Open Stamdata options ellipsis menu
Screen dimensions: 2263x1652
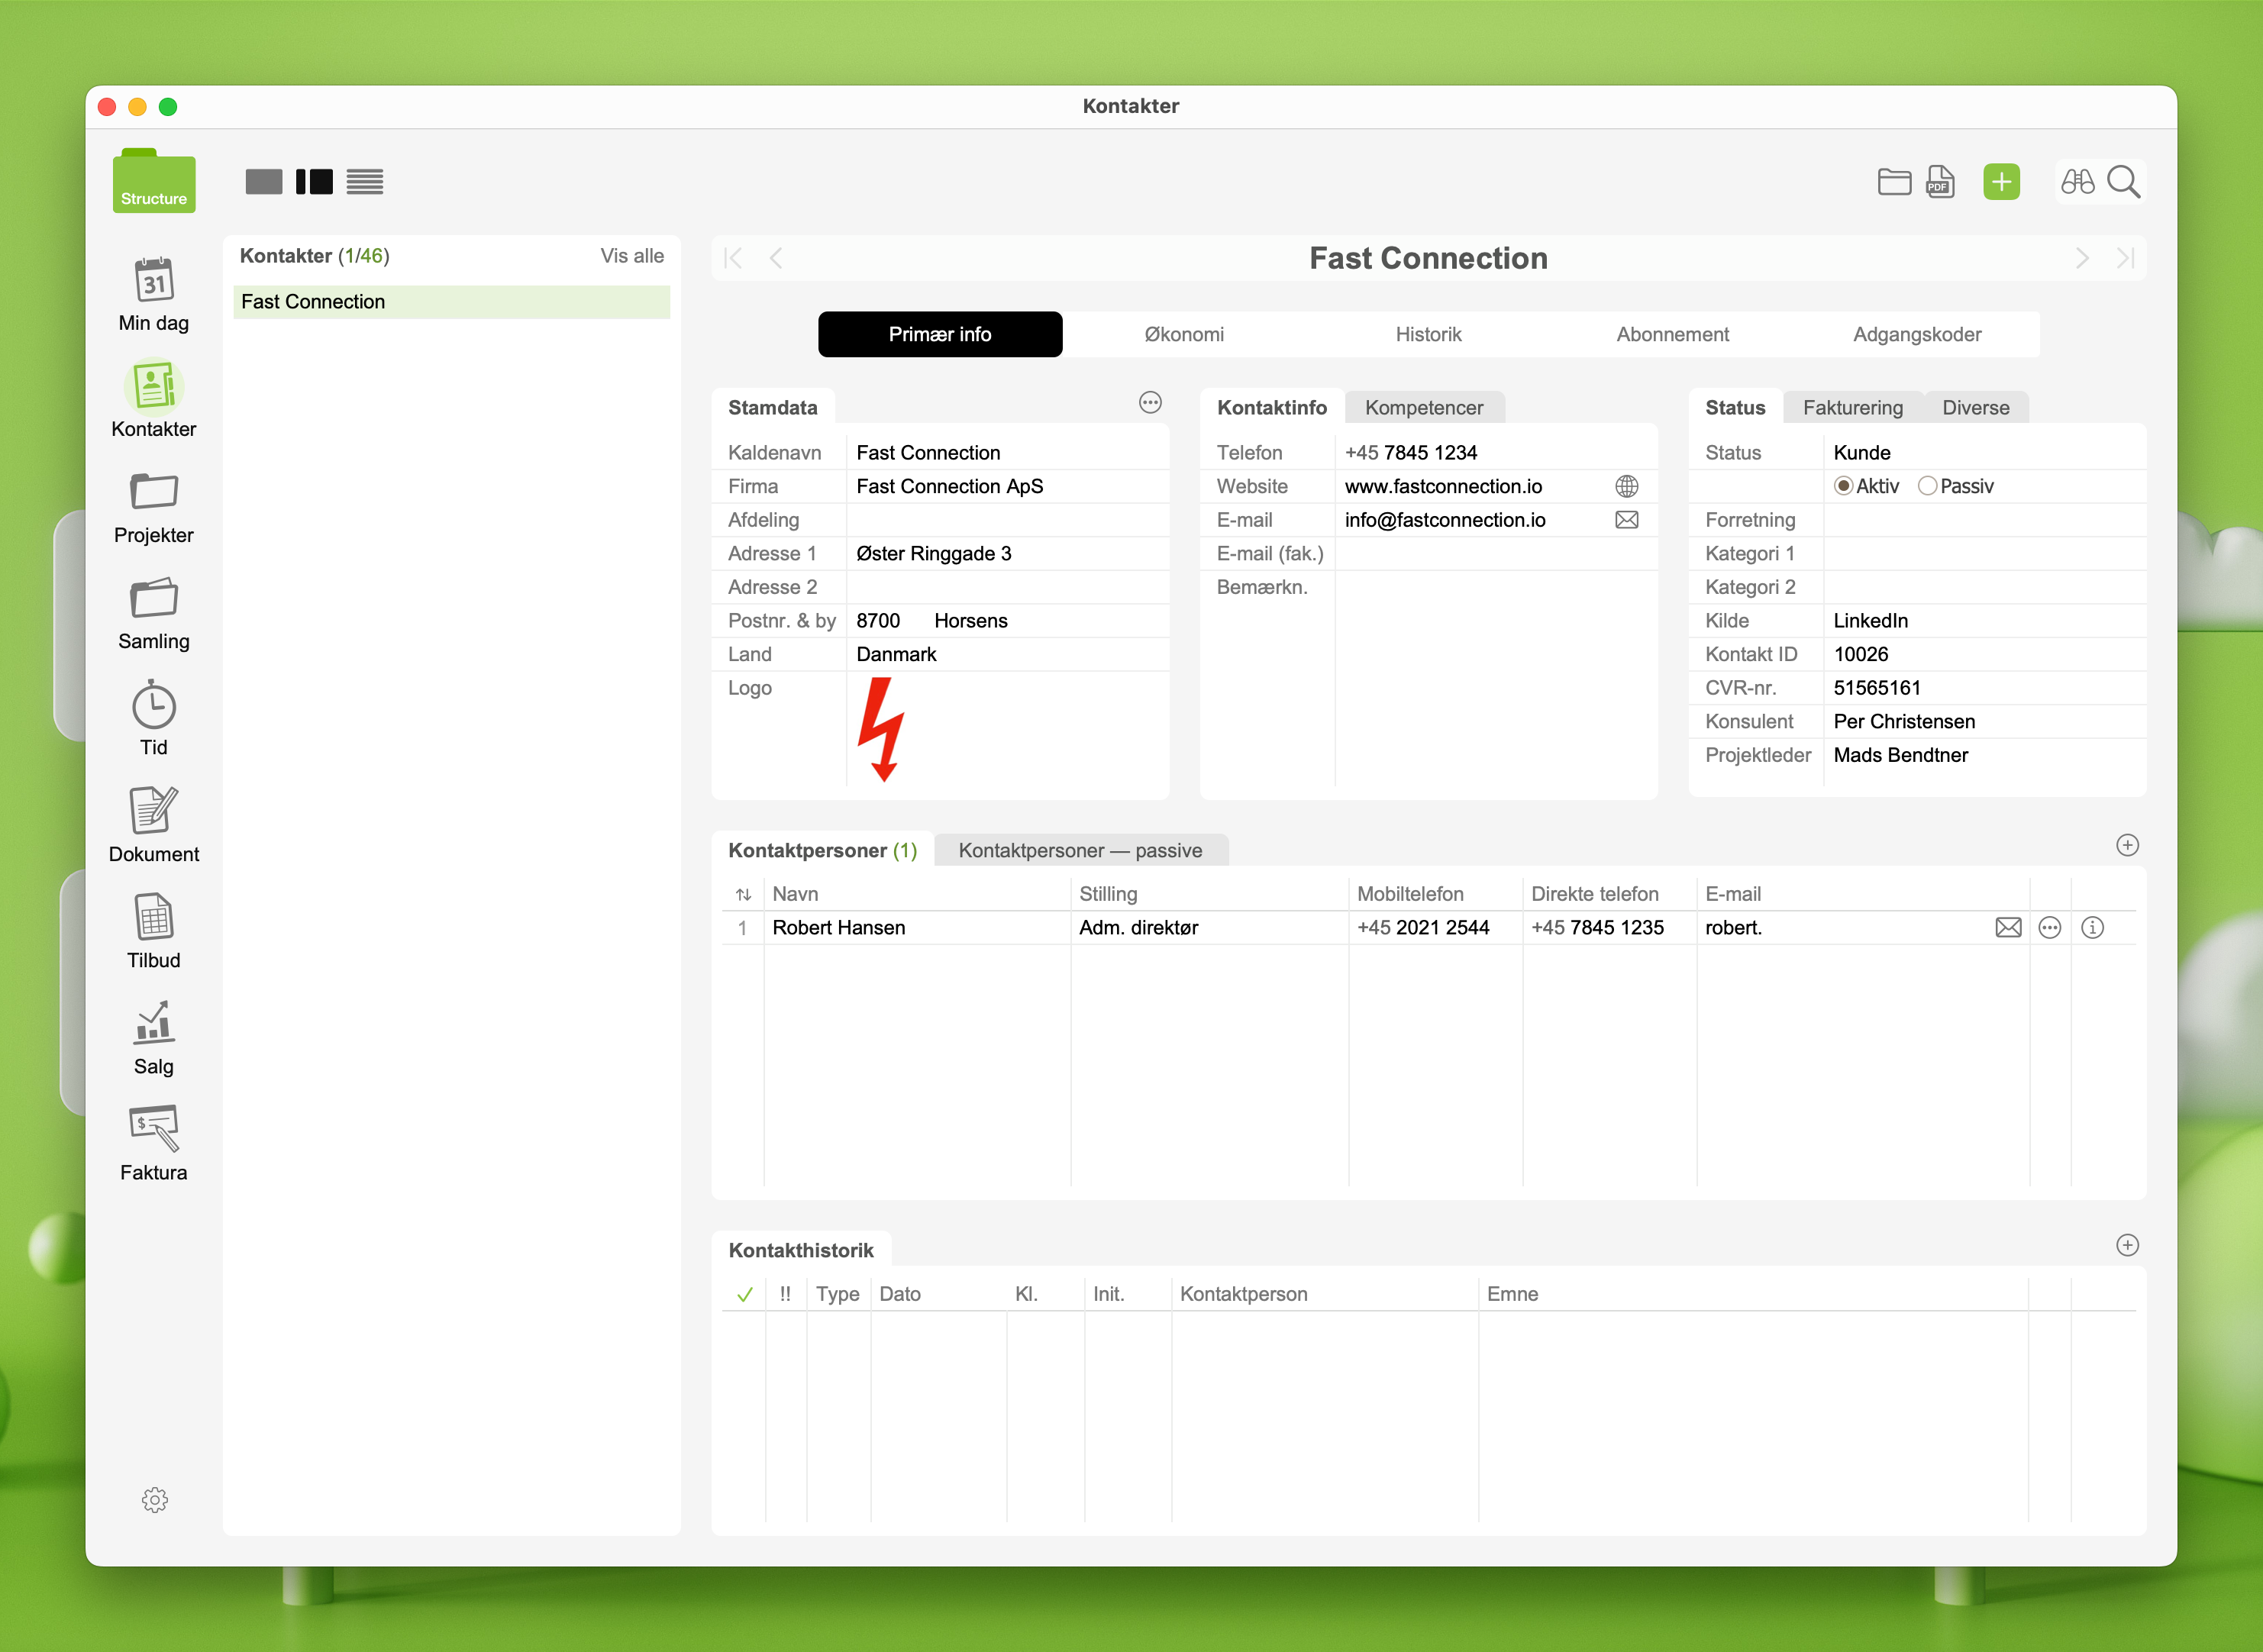1150,403
